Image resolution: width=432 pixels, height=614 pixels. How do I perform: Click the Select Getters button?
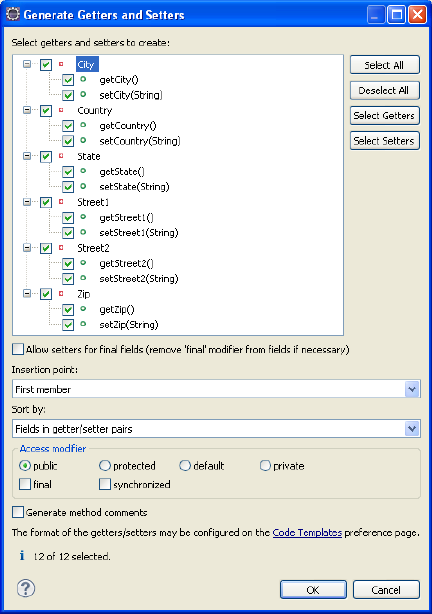point(385,116)
